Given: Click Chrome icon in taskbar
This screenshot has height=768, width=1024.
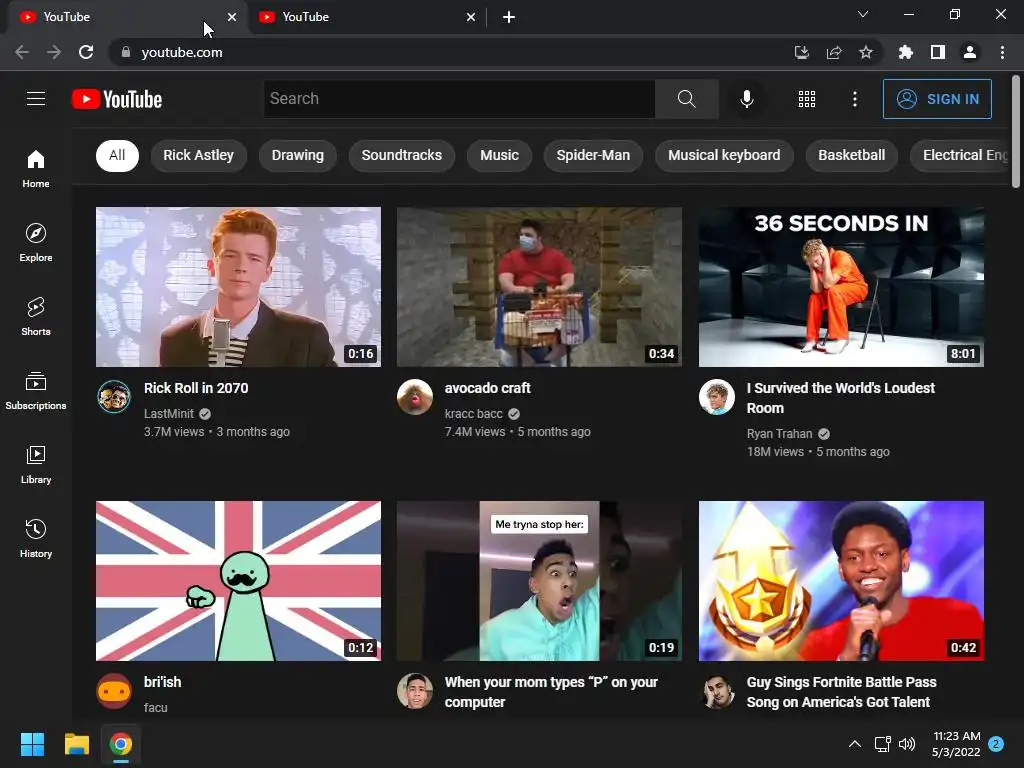Looking at the screenshot, I should [121, 744].
